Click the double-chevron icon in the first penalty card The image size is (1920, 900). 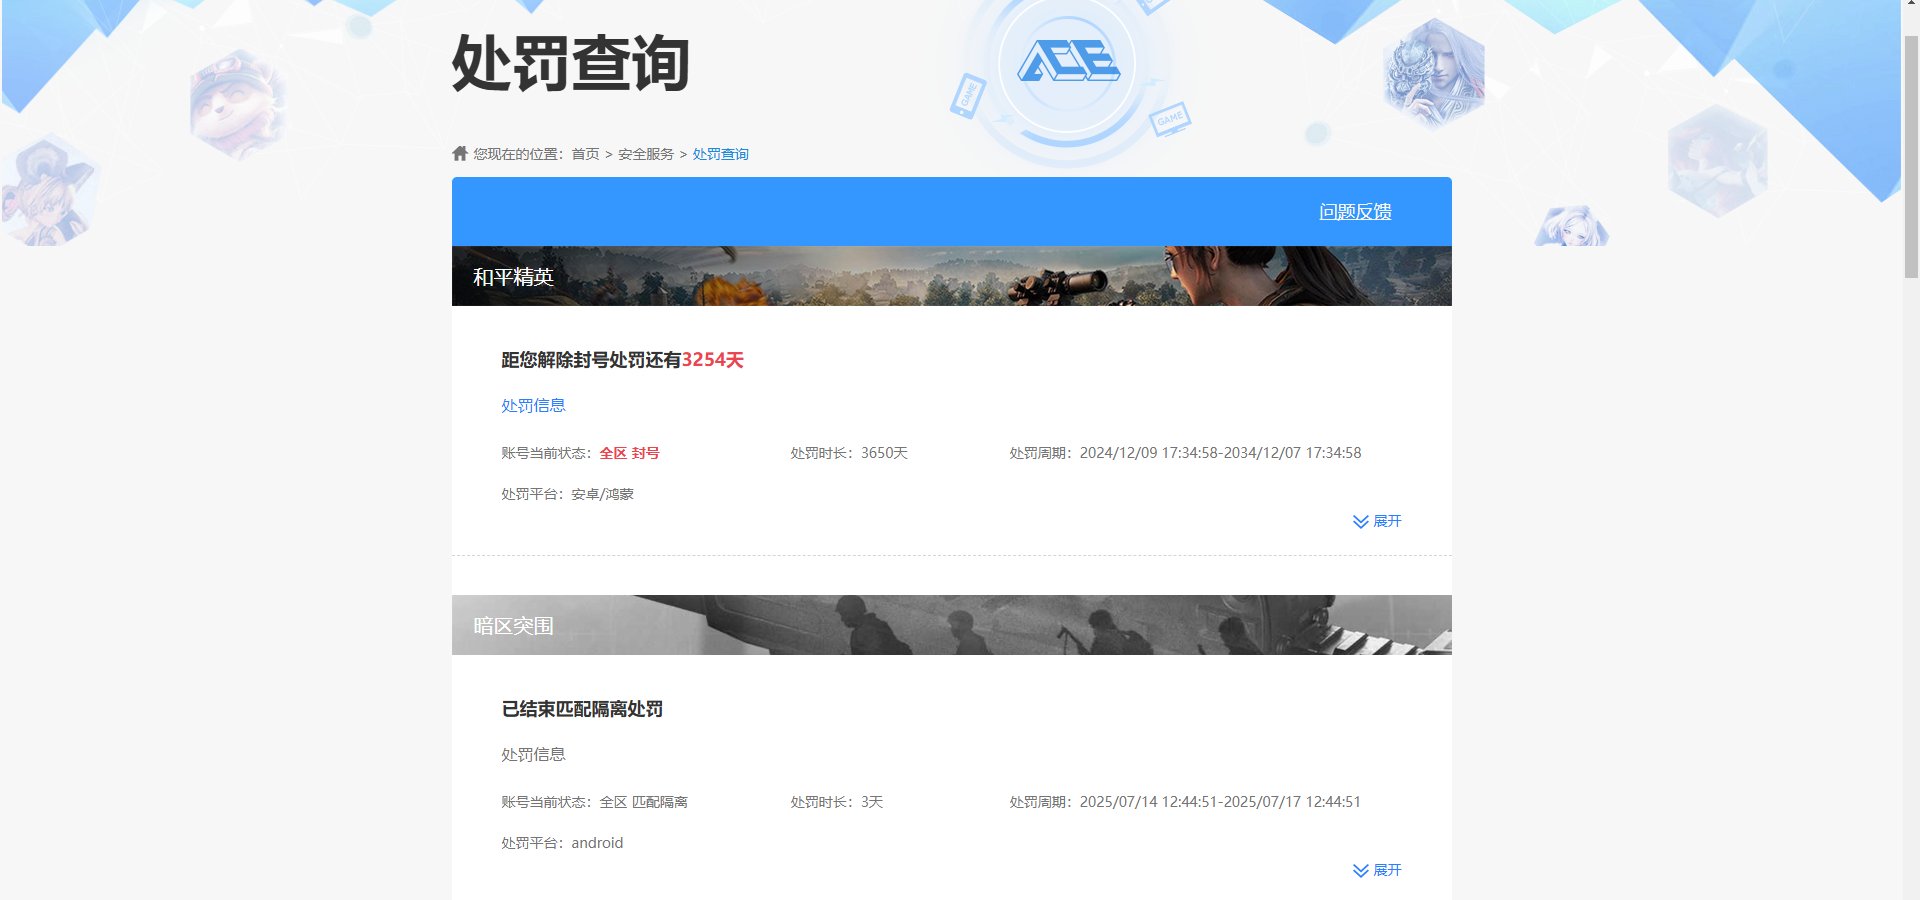tap(1359, 521)
